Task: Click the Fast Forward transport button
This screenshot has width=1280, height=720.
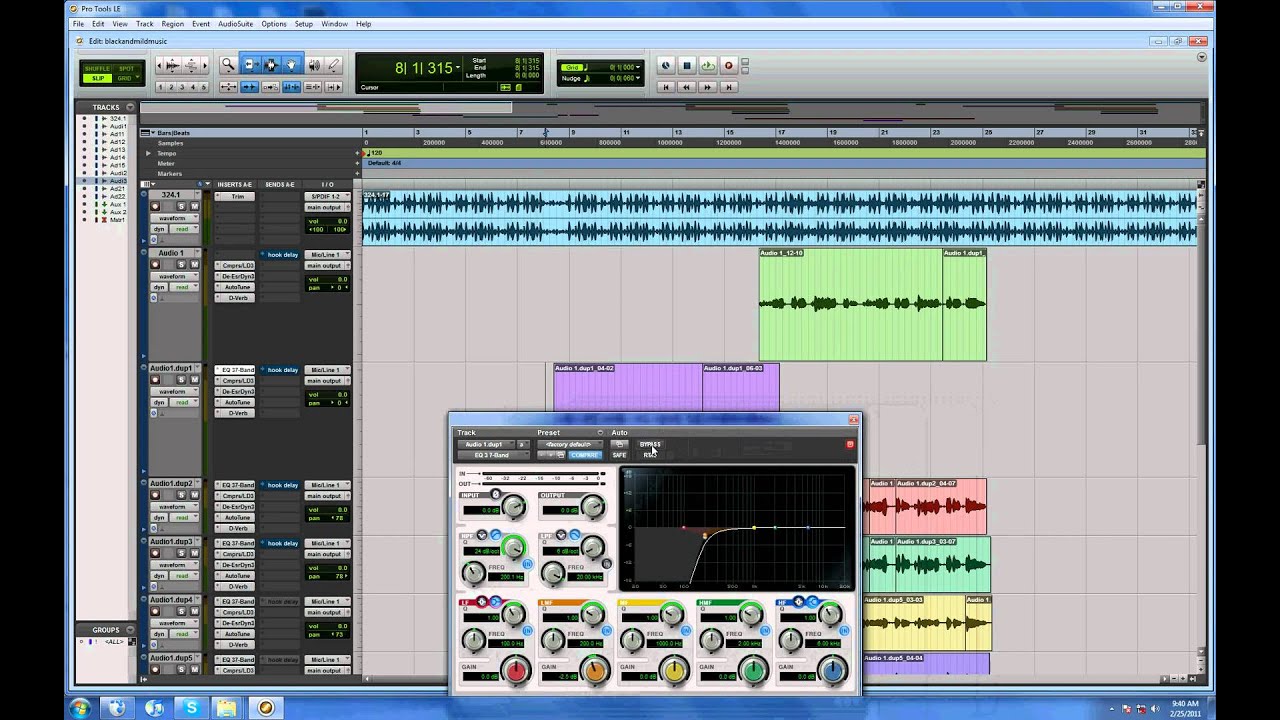Action: pos(708,87)
